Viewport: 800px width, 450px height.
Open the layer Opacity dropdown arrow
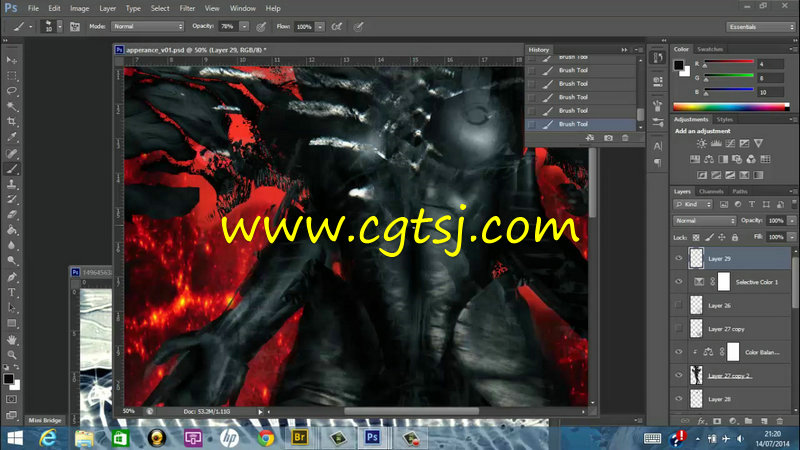click(x=791, y=221)
